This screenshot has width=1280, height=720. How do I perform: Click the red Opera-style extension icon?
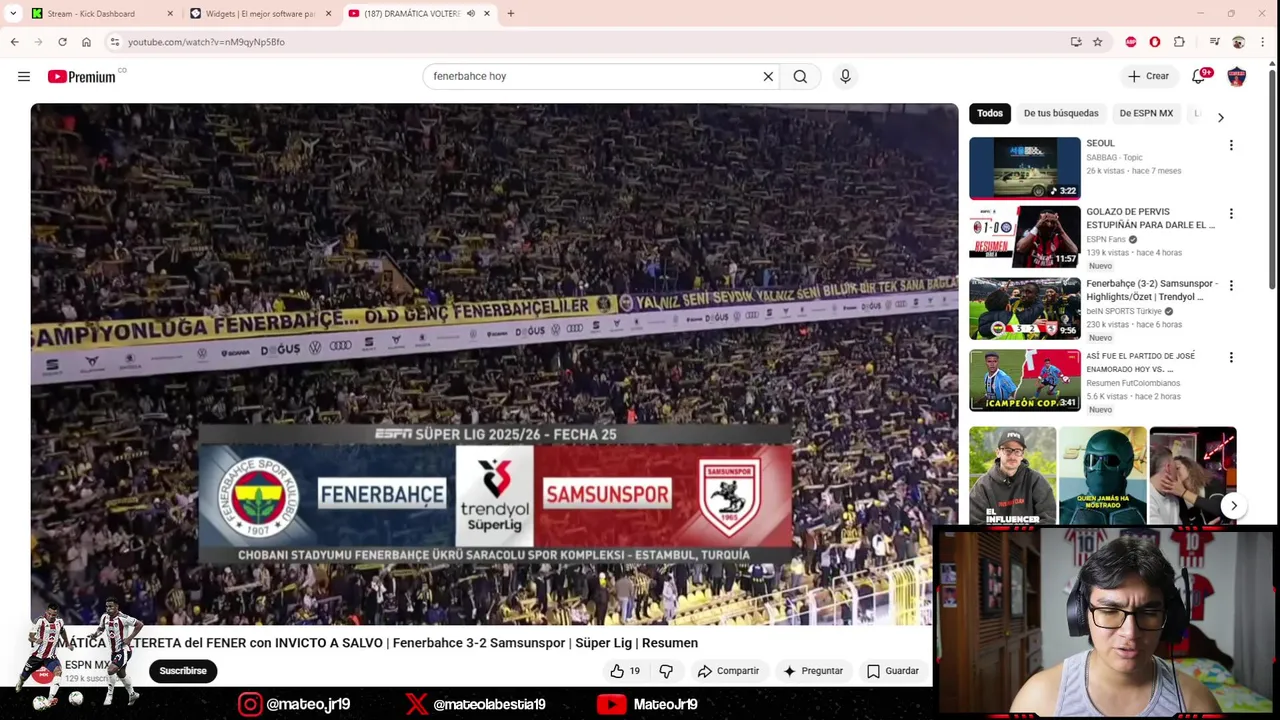click(x=1155, y=42)
